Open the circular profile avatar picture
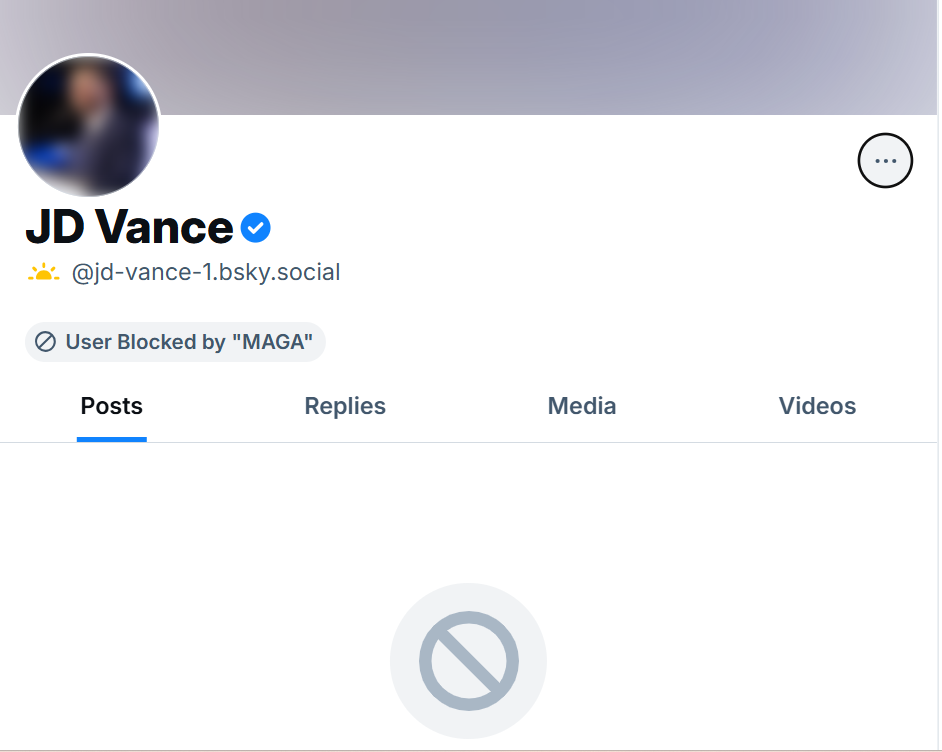 (89, 125)
